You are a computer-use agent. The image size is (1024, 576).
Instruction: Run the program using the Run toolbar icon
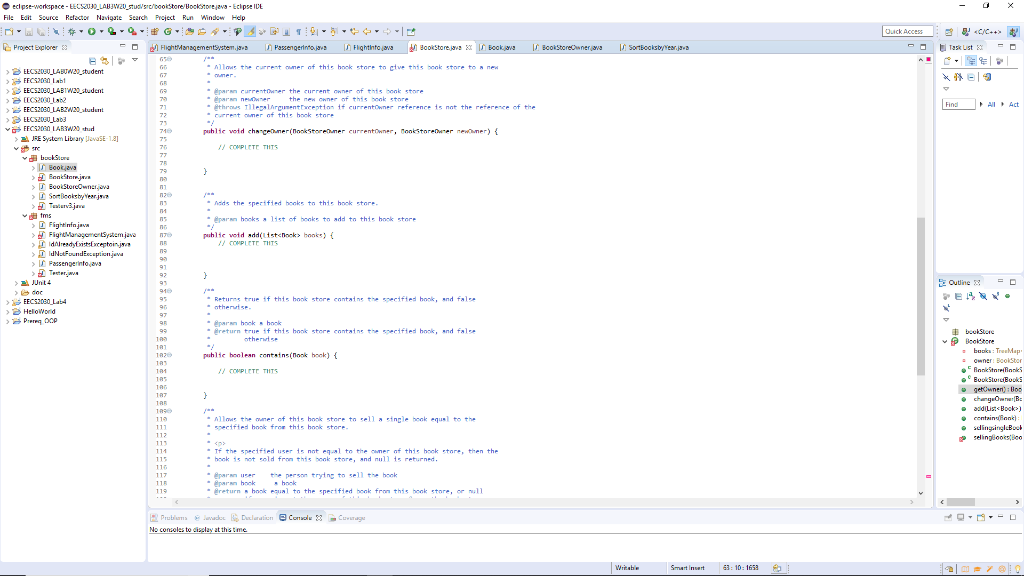click(x=92, y=33)
